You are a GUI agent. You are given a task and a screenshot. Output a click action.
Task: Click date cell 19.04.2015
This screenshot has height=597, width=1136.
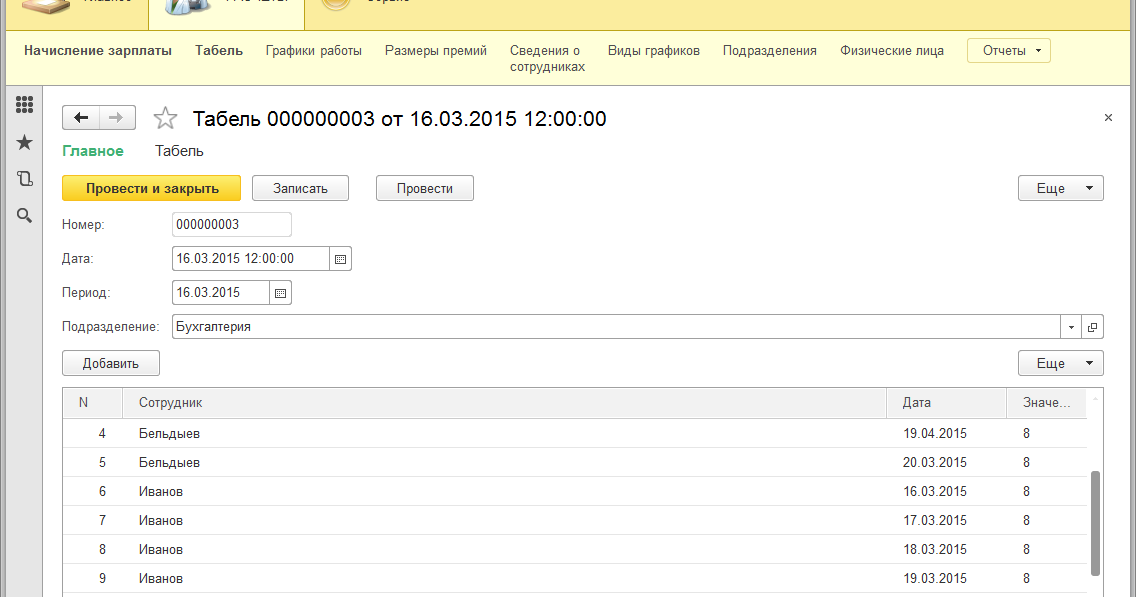pyautogui.click(x=935, y=433)
